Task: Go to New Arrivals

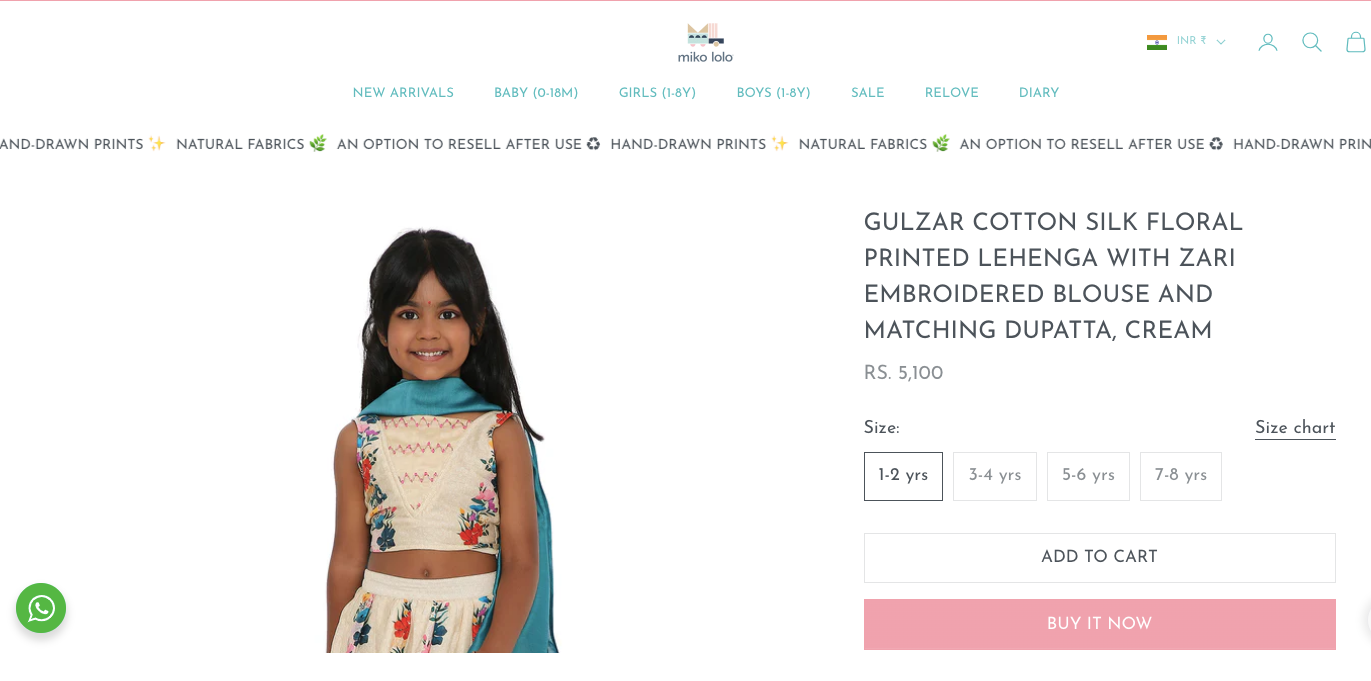Action: coord(403,93)
